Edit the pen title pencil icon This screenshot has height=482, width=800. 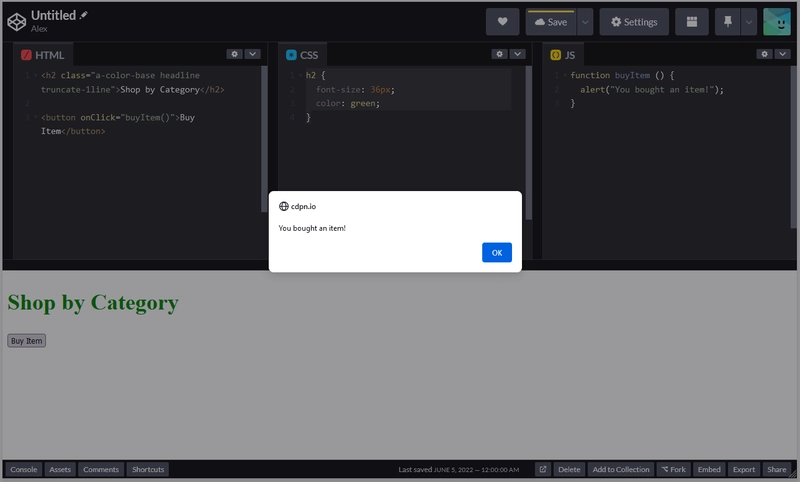tap(84, 15)
